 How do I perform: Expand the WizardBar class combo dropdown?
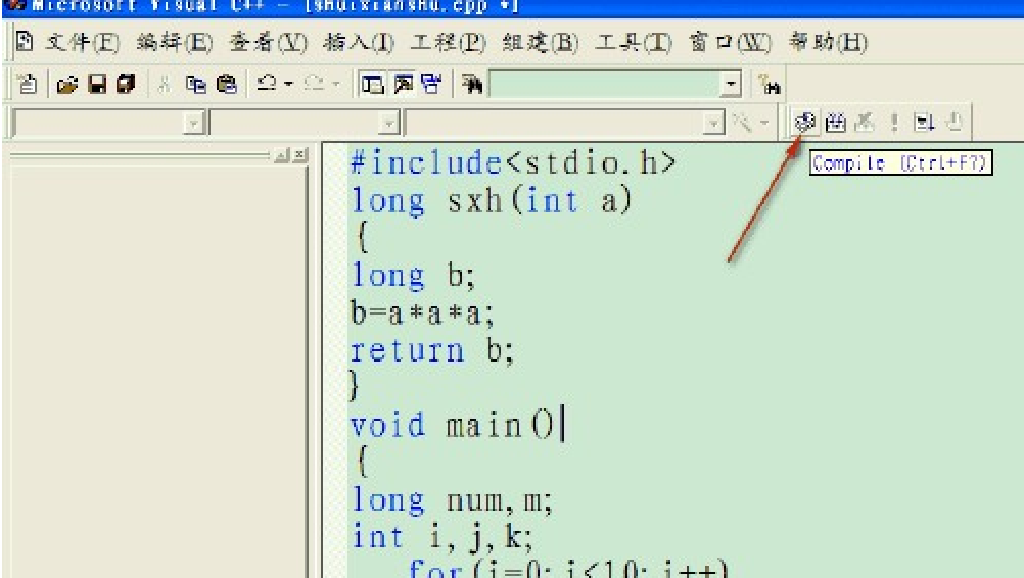point(194,123)
